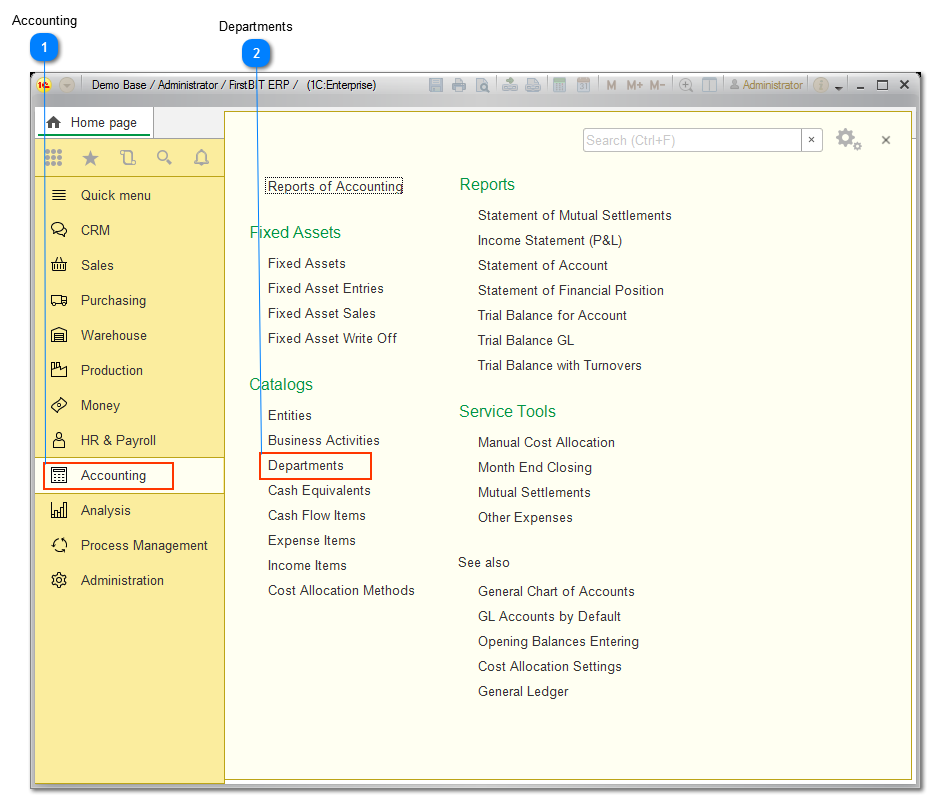
Task: Click the zoom magnifier icon in the toolbar
Action: point(686,85)
